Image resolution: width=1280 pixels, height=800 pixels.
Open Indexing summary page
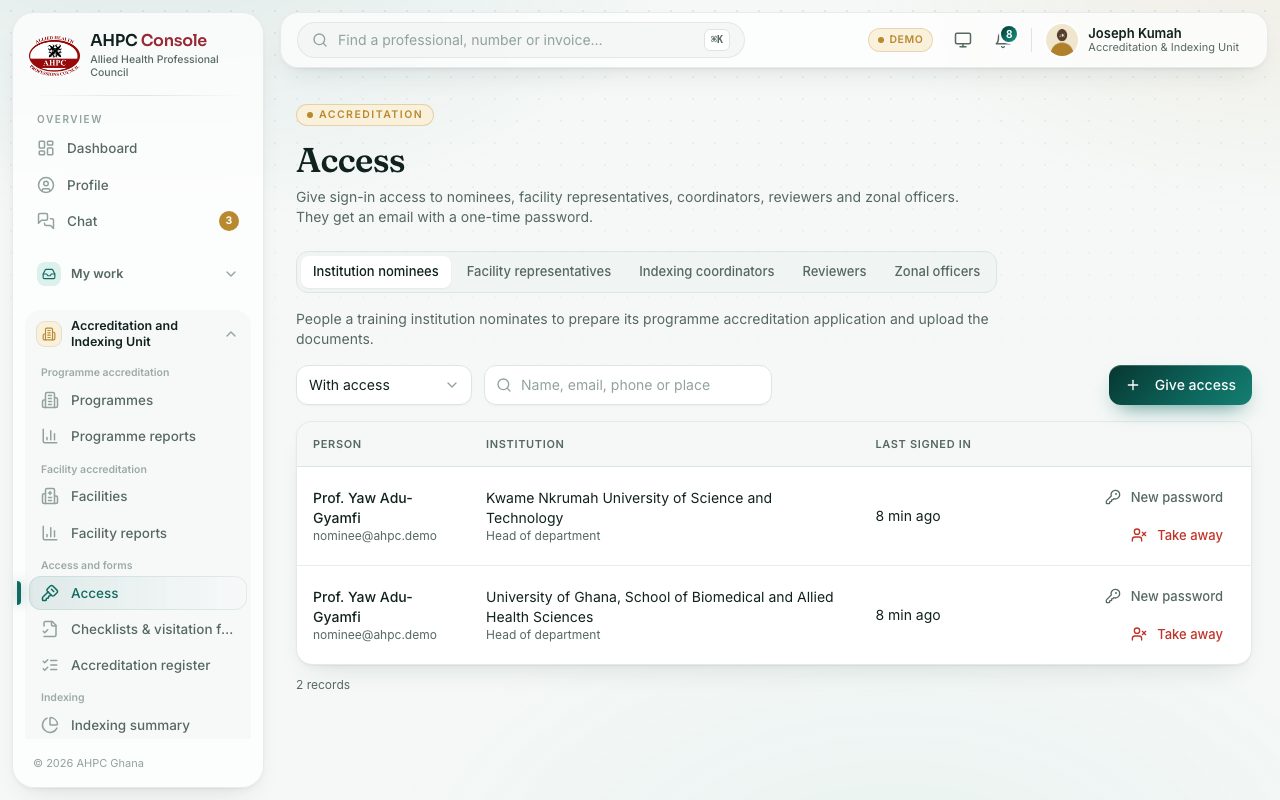click(138, 725)
